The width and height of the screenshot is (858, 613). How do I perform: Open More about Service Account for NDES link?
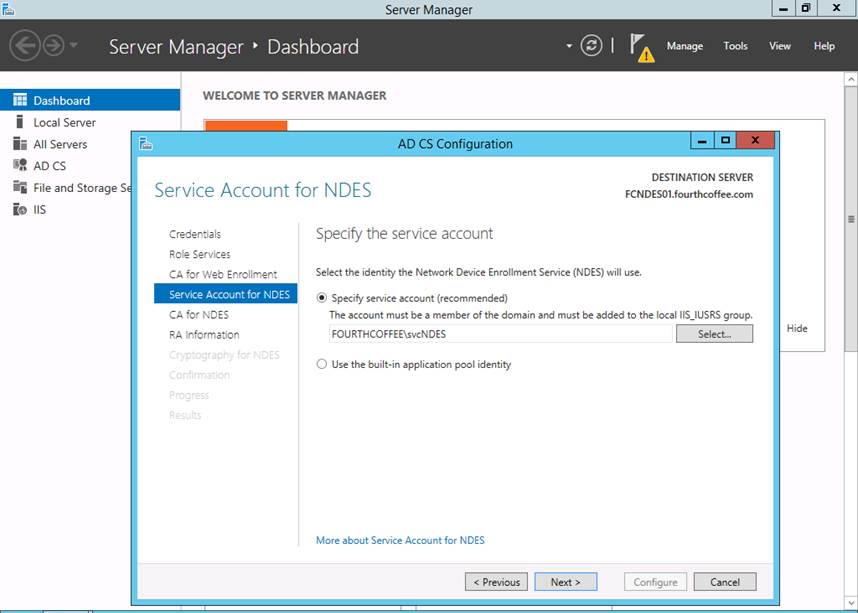pyautogui.click(x=400, y=540)
